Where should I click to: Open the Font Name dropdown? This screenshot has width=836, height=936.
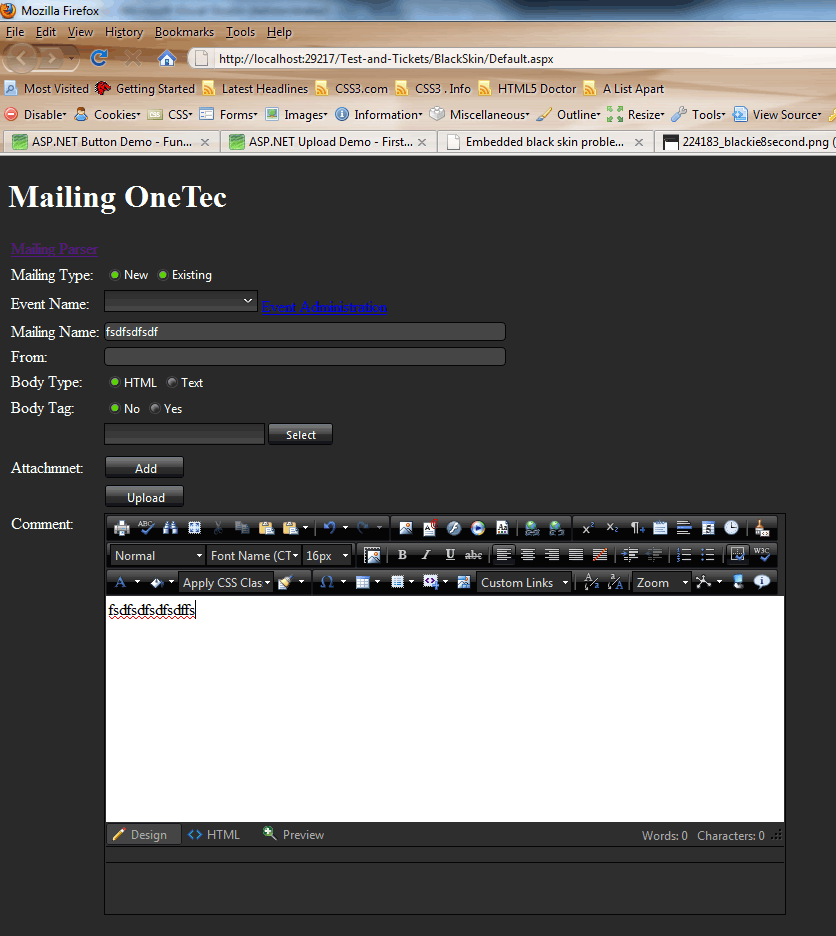(254, 556)
